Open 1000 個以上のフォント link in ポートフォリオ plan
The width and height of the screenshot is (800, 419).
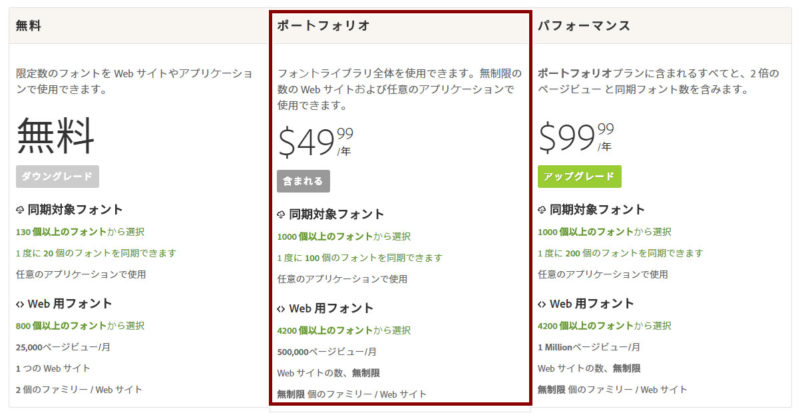click(x=325, y=236)
